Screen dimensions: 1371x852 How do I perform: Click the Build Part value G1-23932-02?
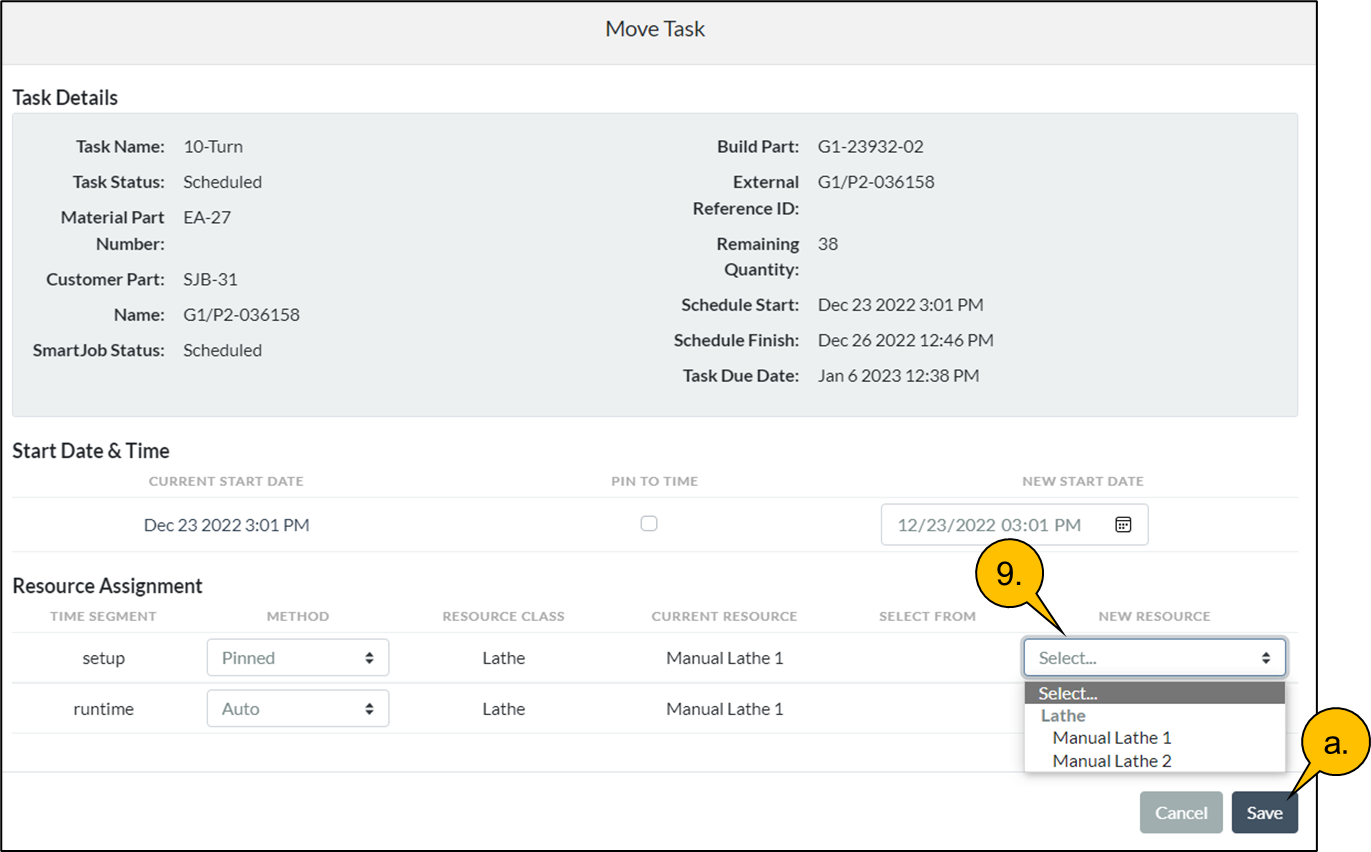(x=871, y=147)
